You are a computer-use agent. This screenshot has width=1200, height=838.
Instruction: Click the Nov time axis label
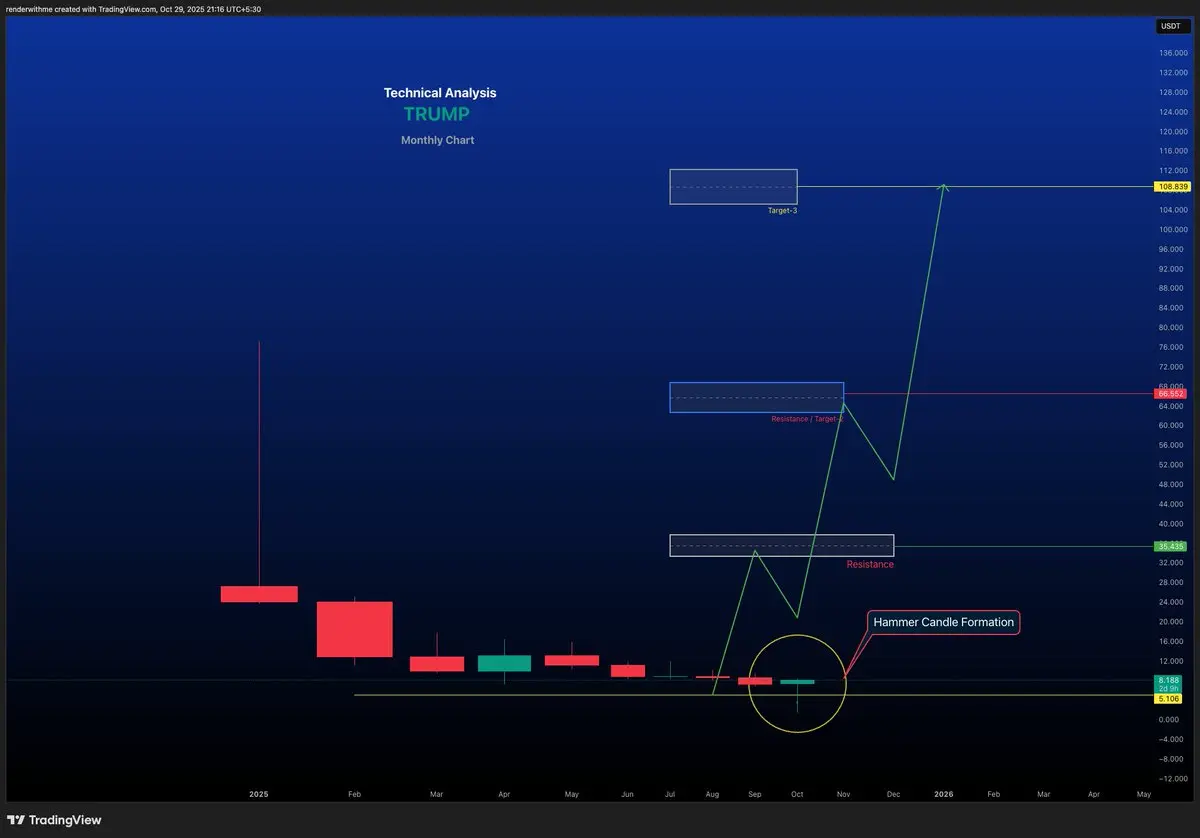[x=844, y=794]
